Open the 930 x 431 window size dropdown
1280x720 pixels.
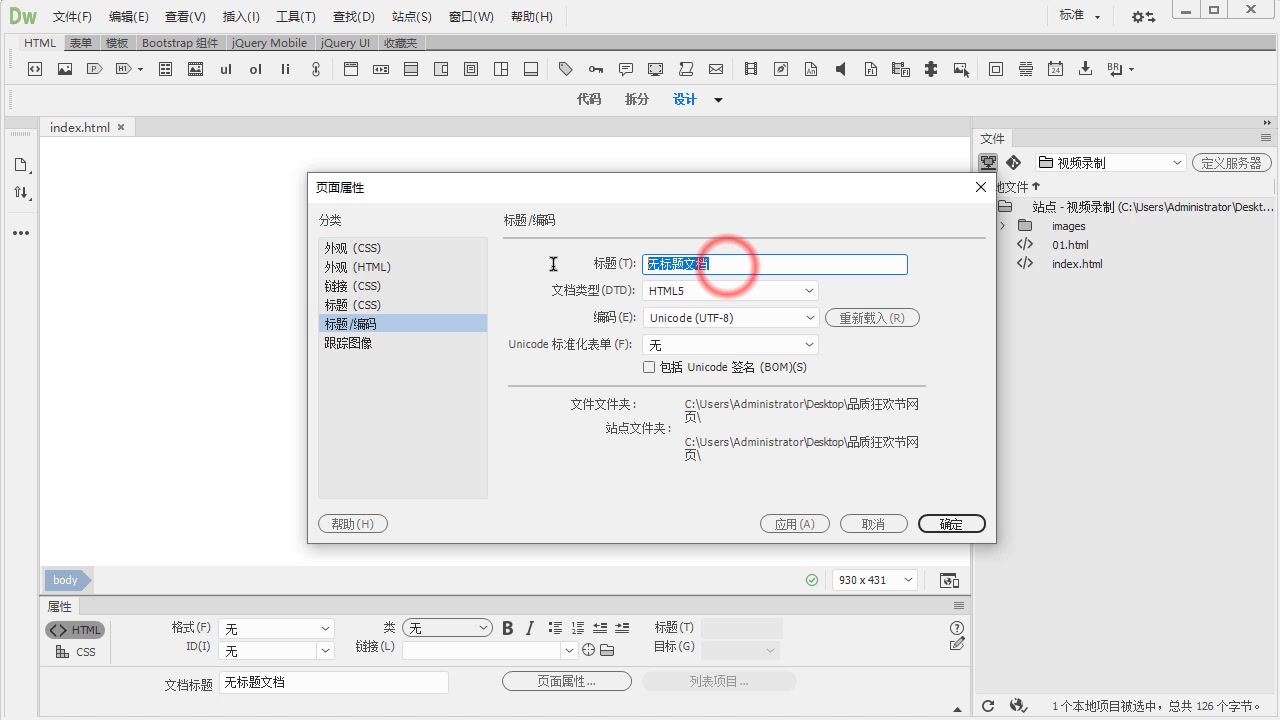pyautogui.click(x=875, y=580)
